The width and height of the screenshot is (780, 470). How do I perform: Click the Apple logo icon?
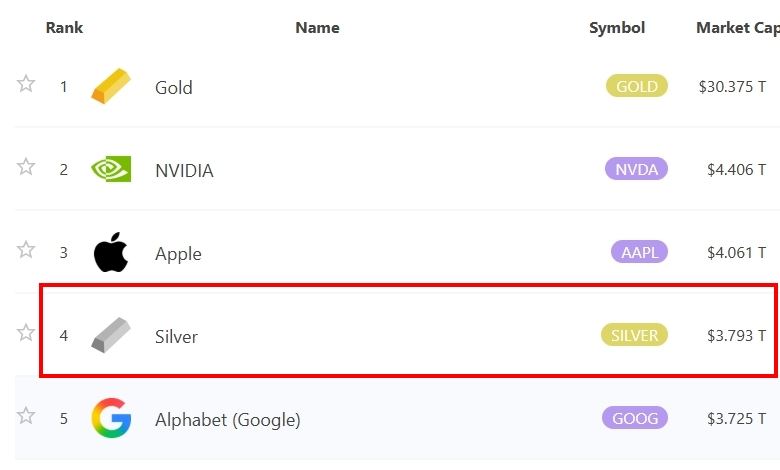pyautogui.click(x=111, y=253)
